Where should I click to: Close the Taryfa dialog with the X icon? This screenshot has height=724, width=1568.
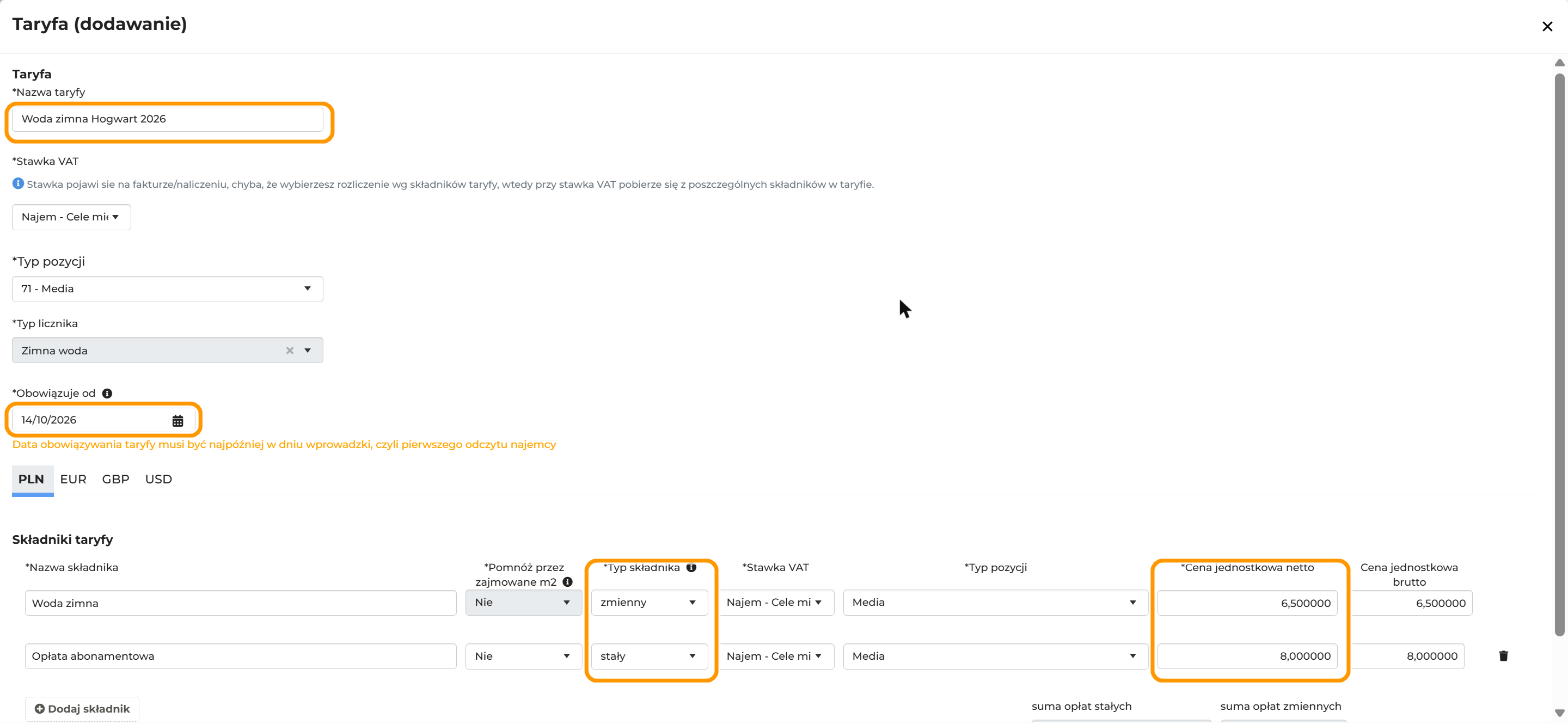pos(1547,27)
